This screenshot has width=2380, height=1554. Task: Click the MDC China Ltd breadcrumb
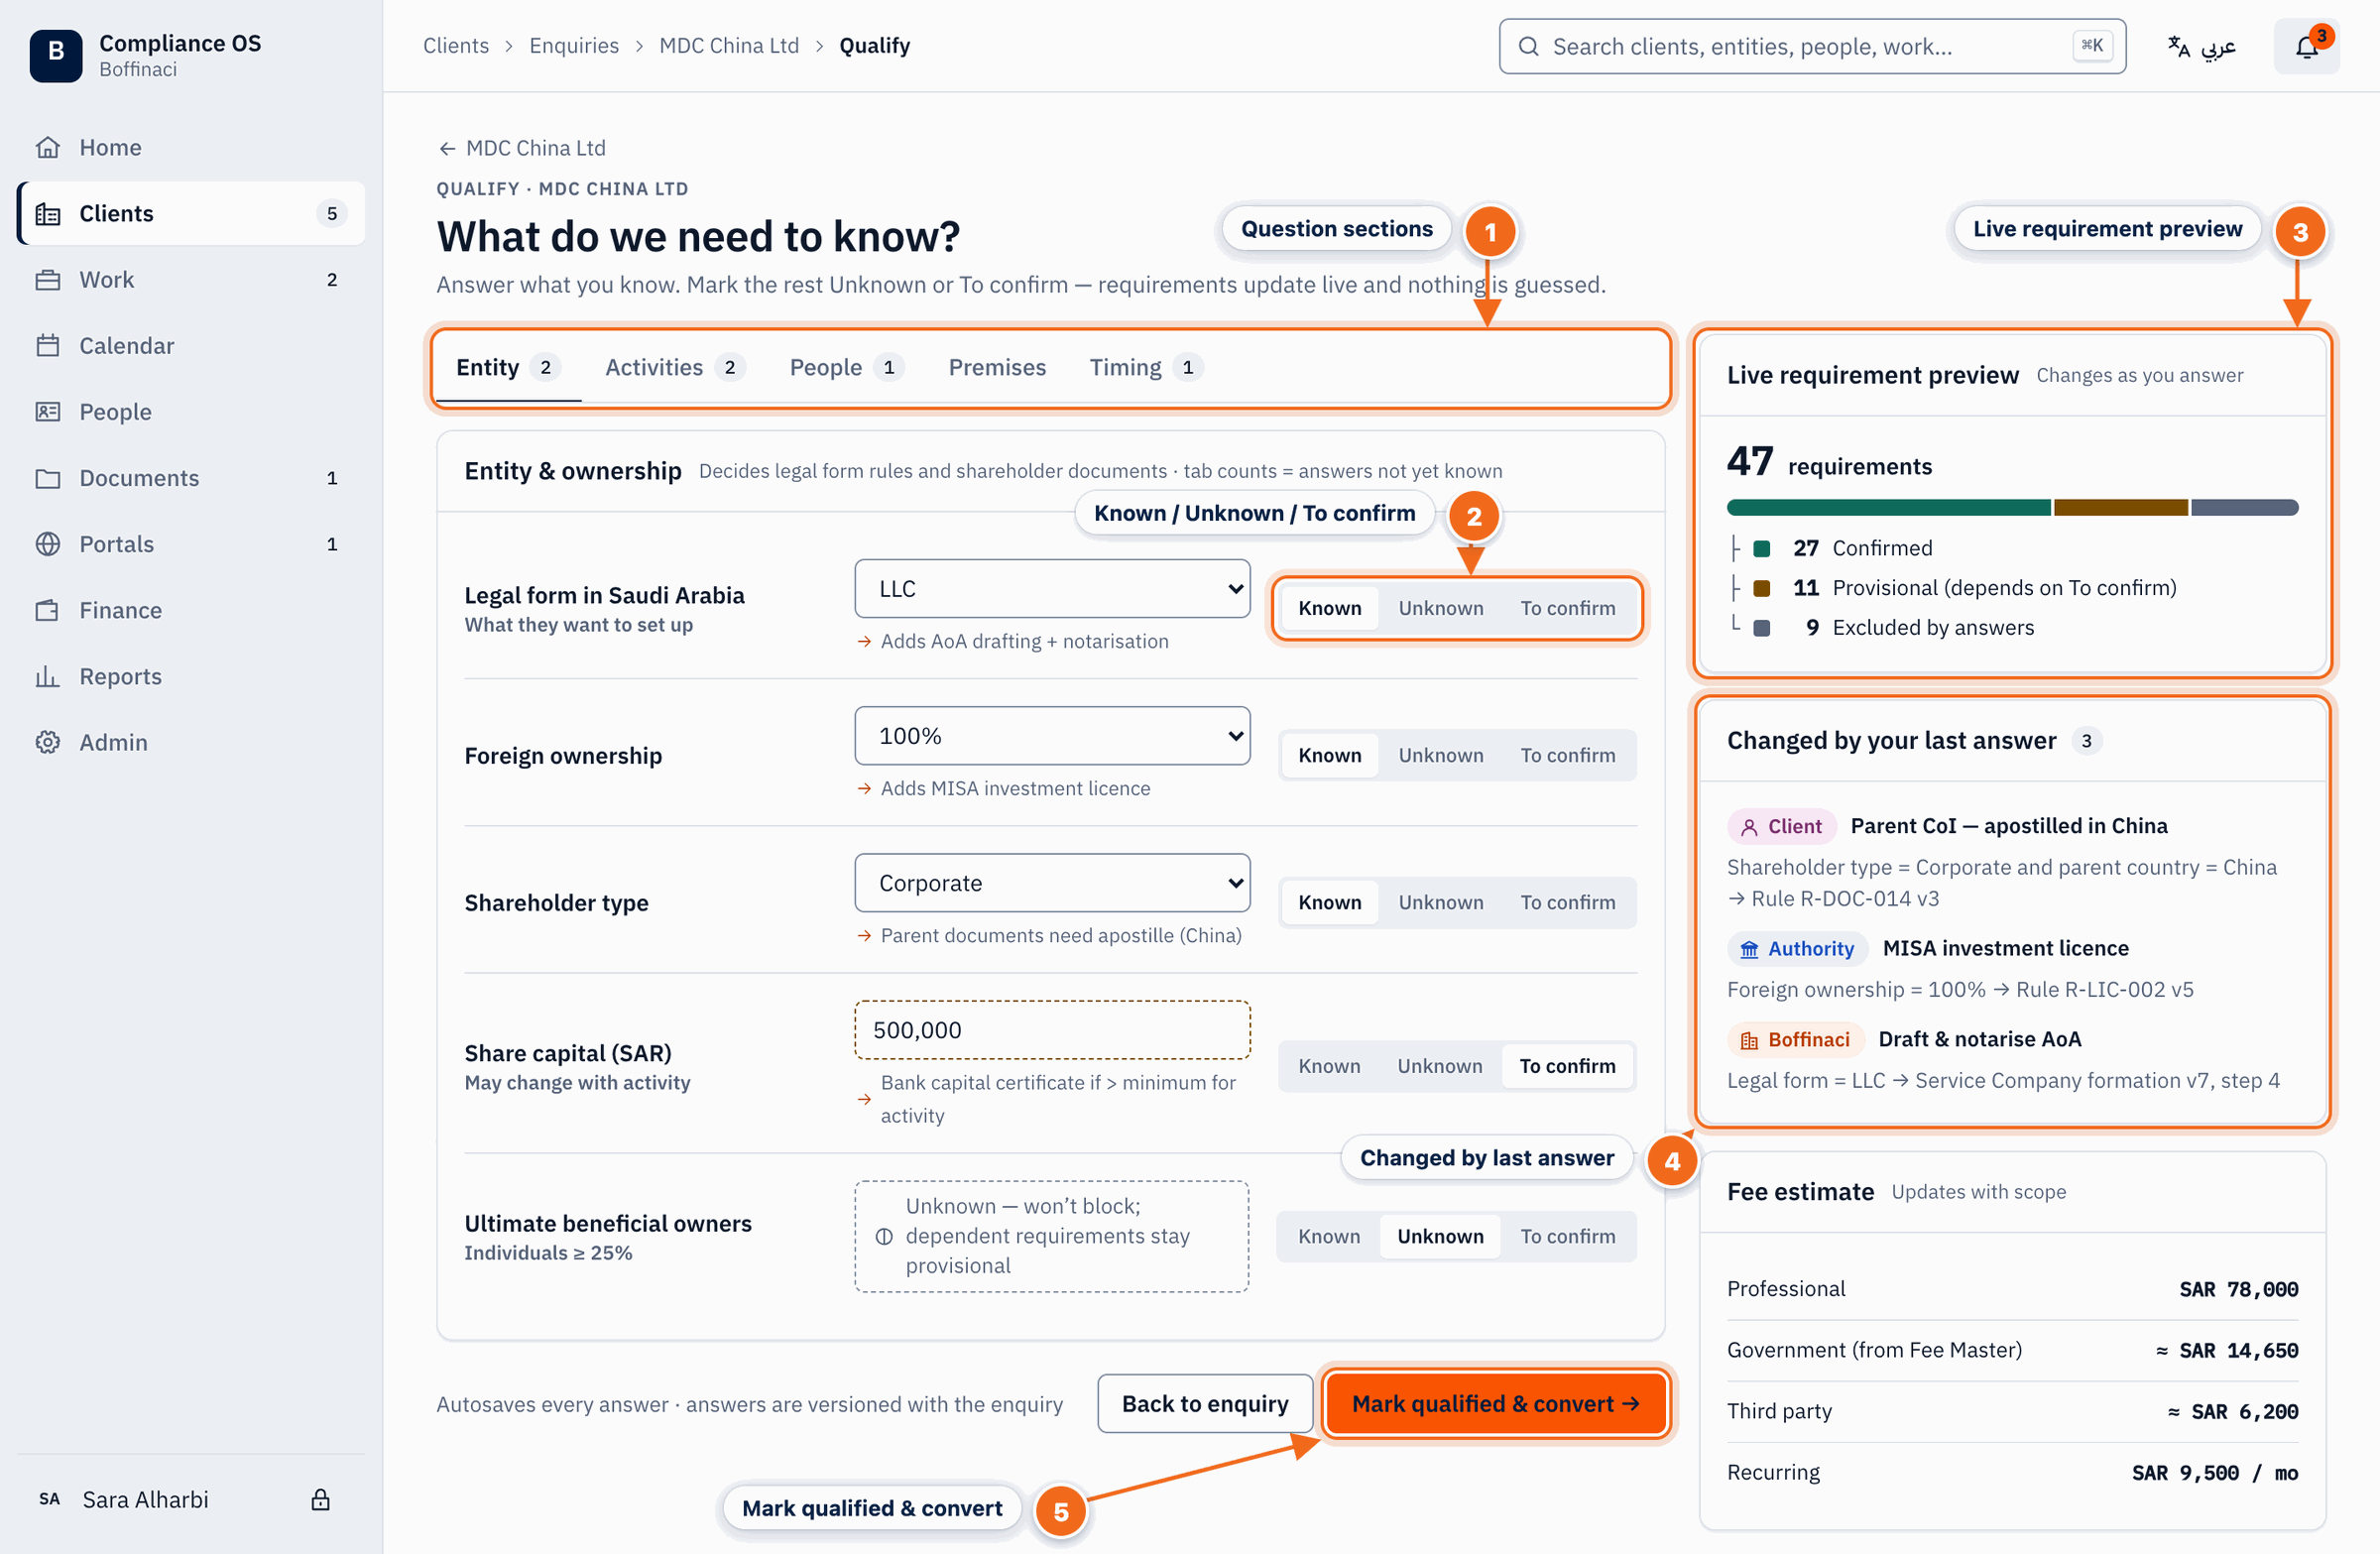(x=728, y=45)
